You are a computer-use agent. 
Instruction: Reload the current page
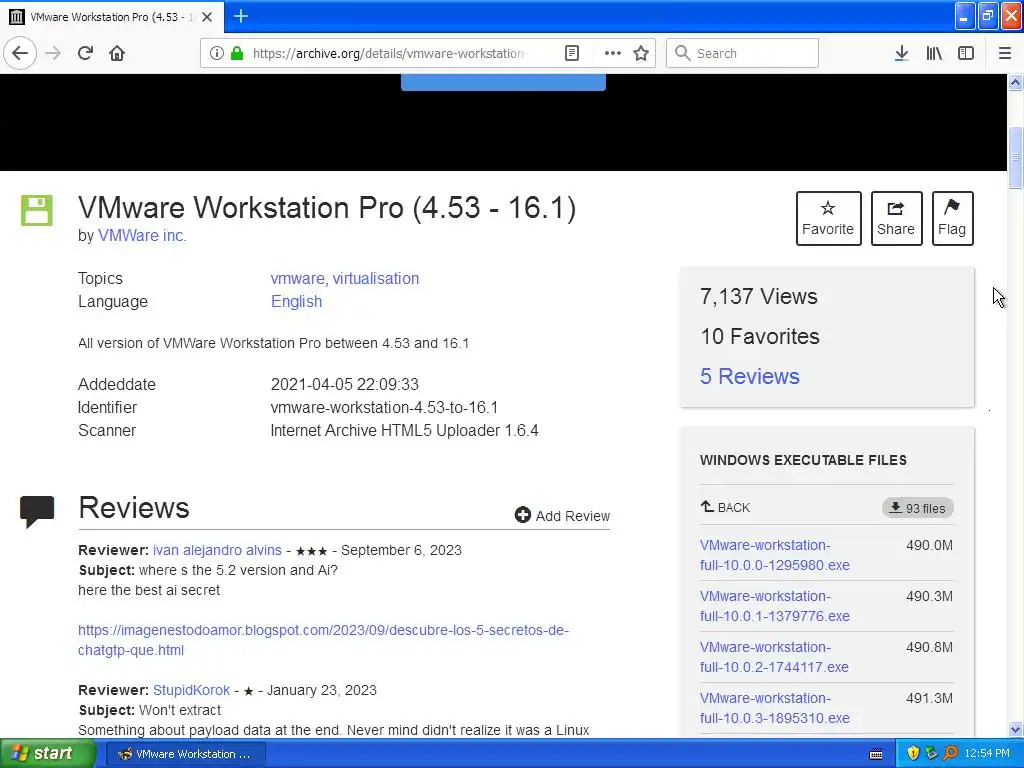85,53
